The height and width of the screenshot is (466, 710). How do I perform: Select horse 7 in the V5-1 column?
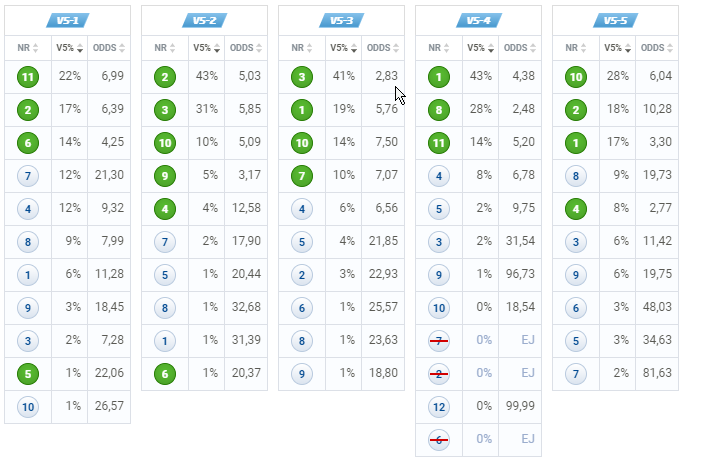click(28, 176)
